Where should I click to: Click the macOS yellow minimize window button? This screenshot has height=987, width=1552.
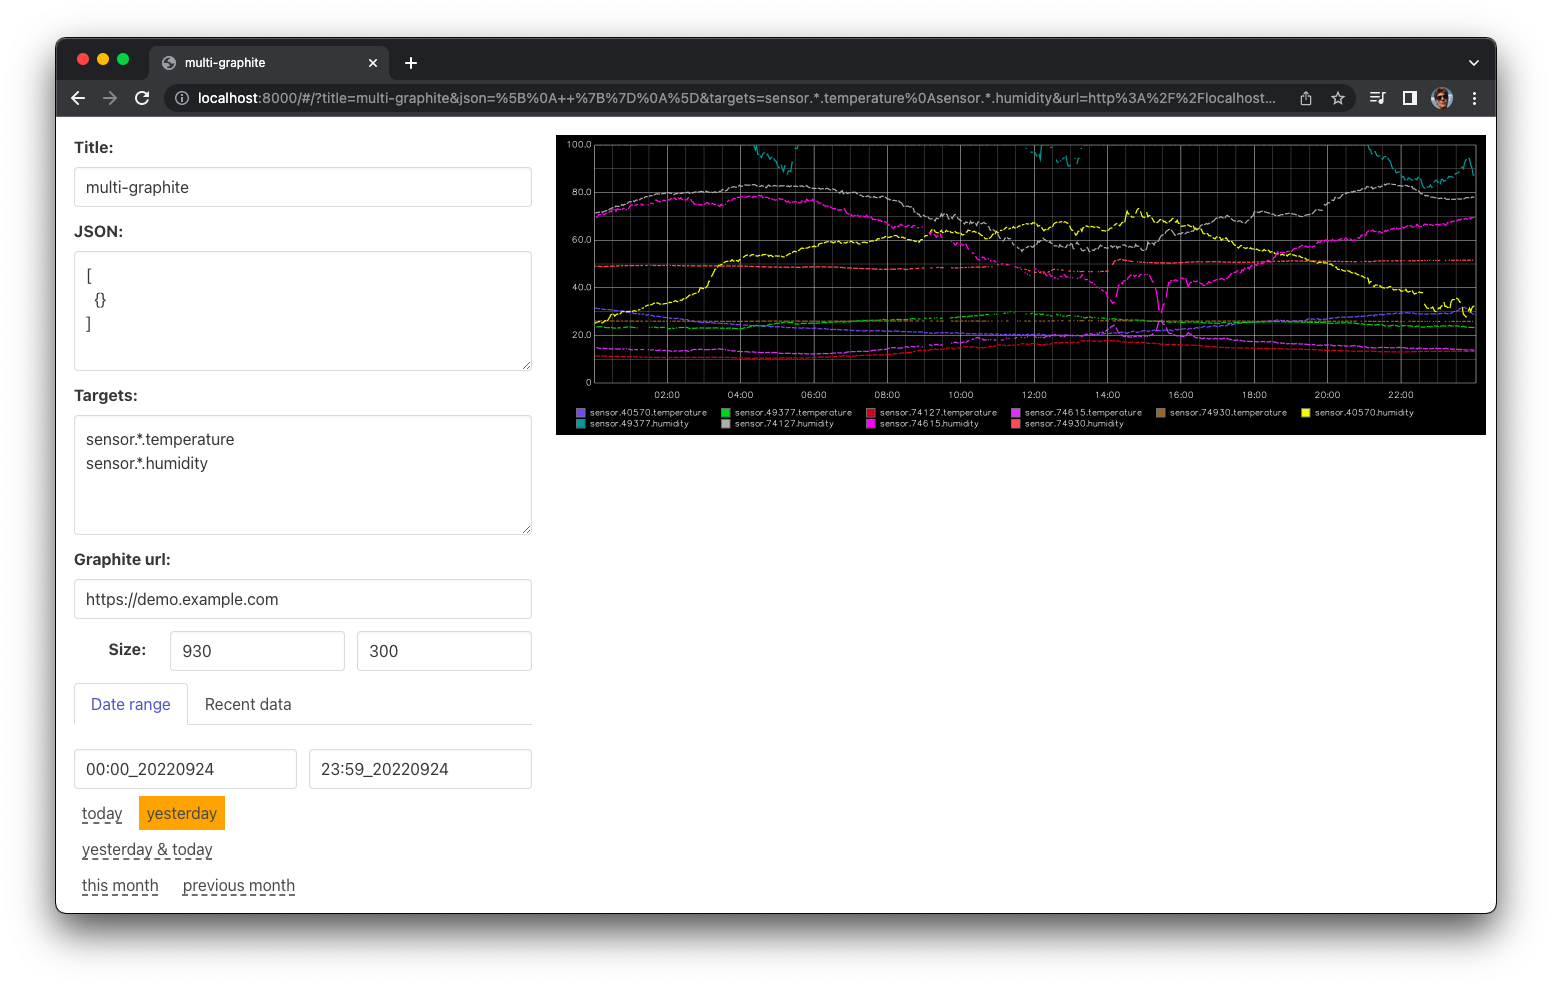tap(103, 60)
